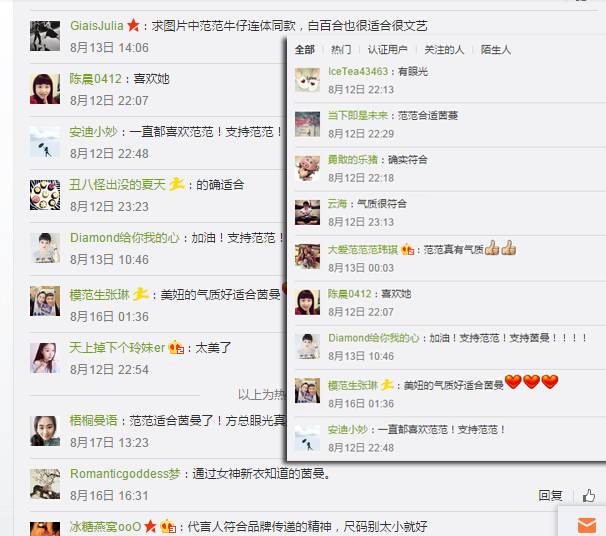Click the member badge beside 天上掉下个玲妹er

pos(176,347)
